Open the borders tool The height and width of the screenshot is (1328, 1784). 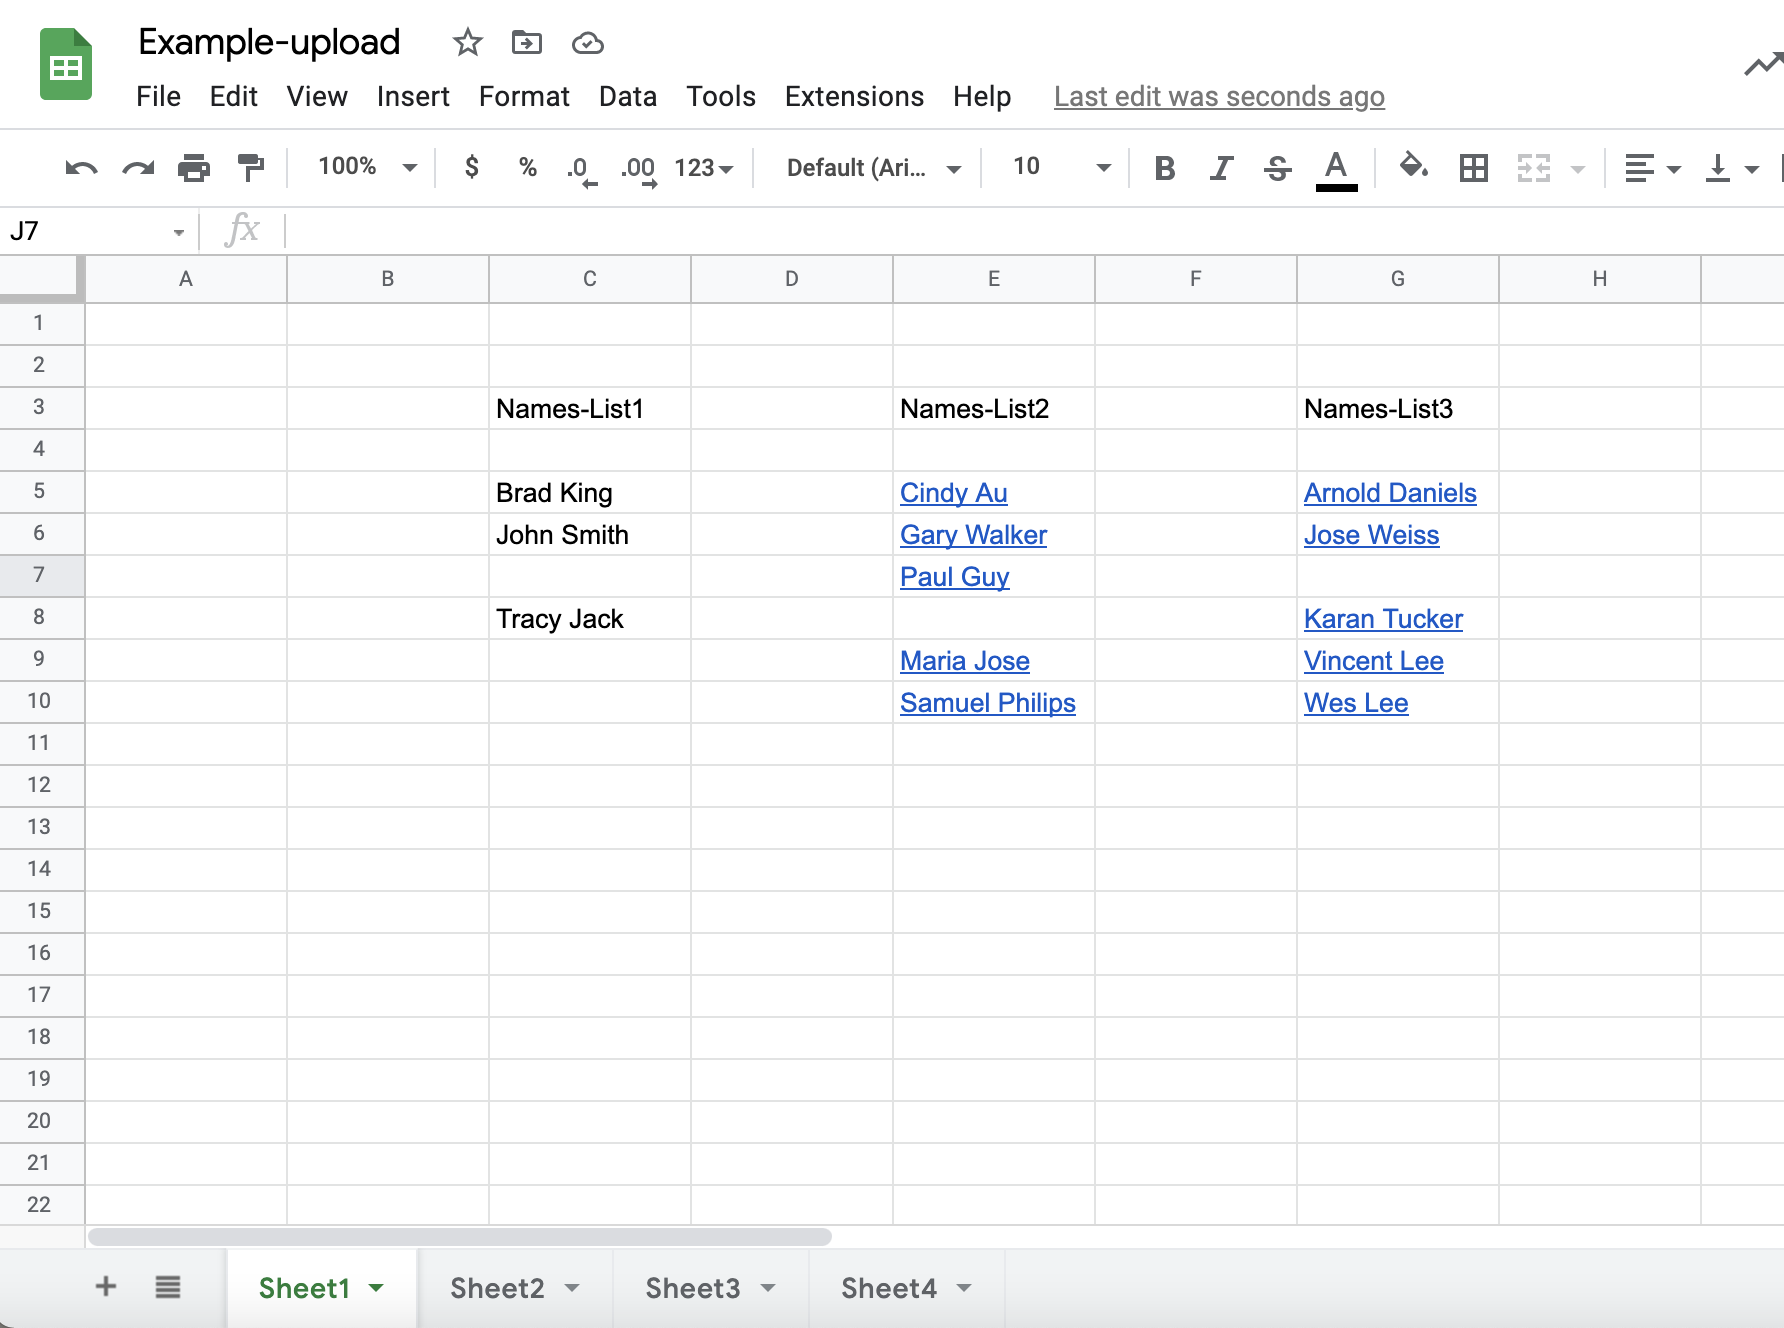1474,168
